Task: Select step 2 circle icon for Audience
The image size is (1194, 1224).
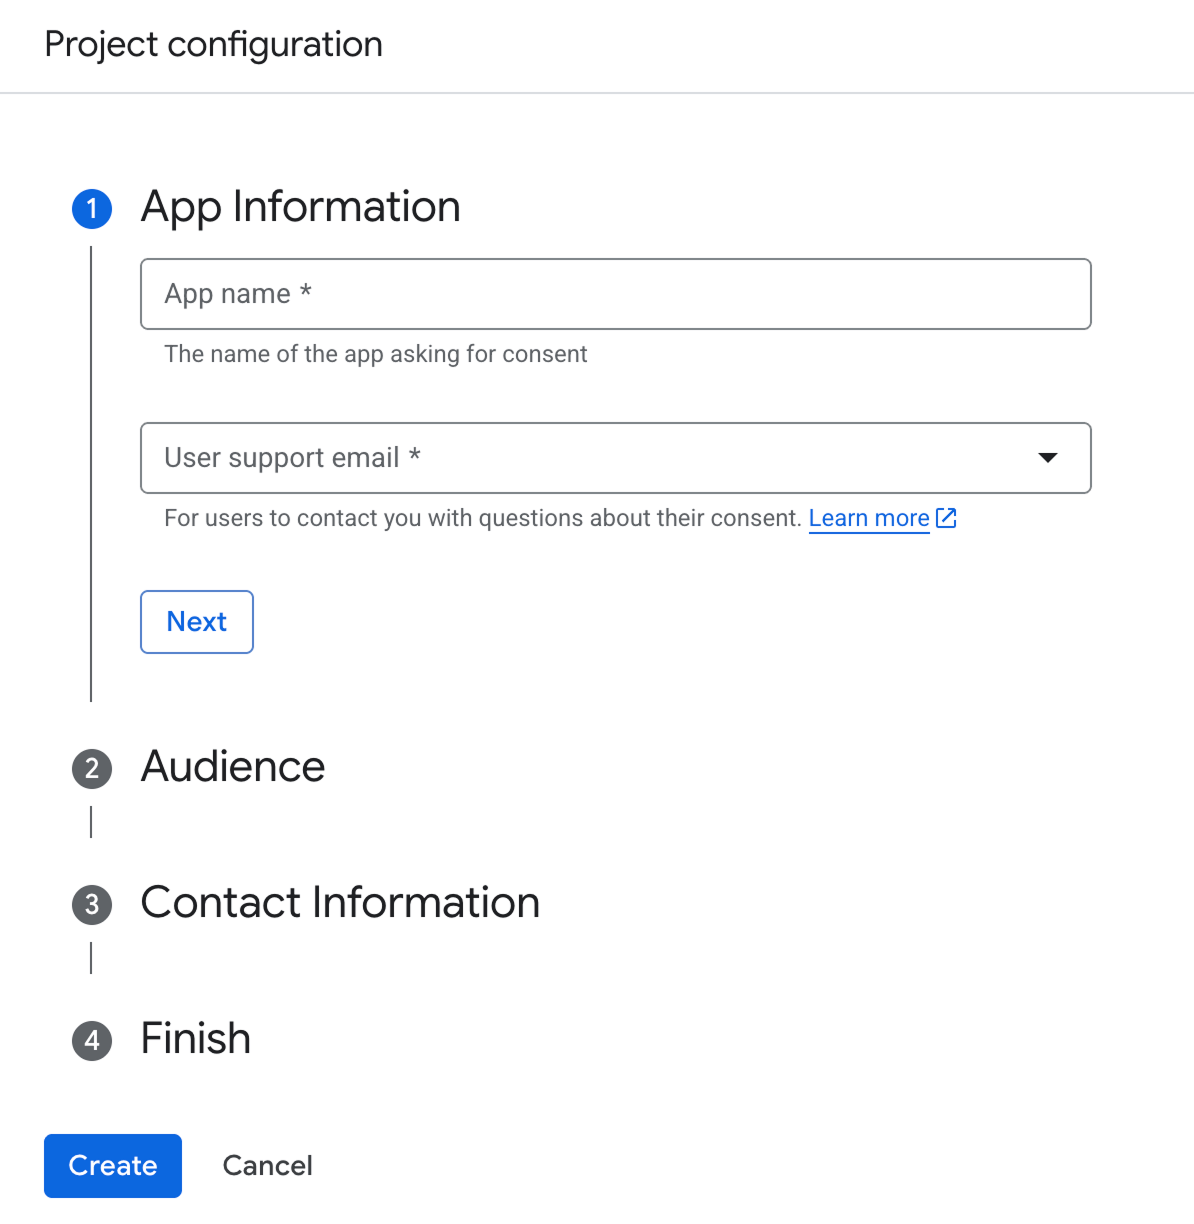Action: click(x=92, y=768)
